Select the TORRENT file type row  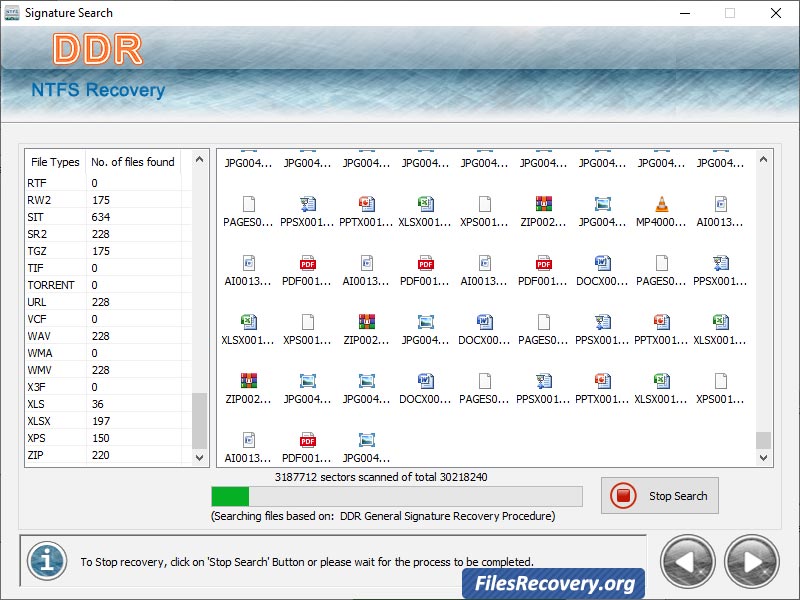coord(109,285)
